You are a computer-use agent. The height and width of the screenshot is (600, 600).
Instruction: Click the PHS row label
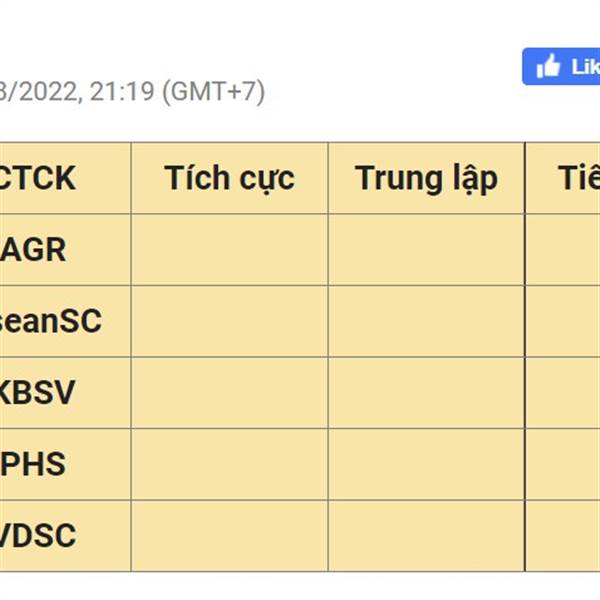[x=33, y=464]
